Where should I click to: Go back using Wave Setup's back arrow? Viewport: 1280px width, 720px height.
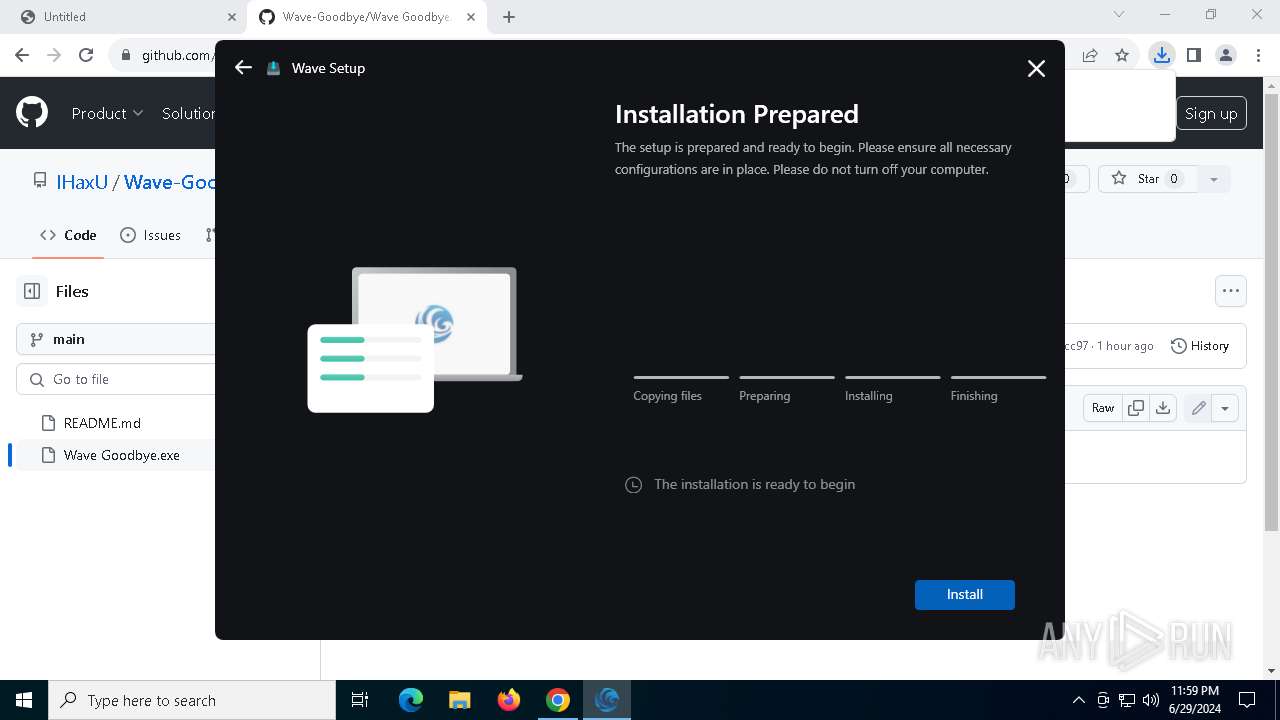click(243, 68)
